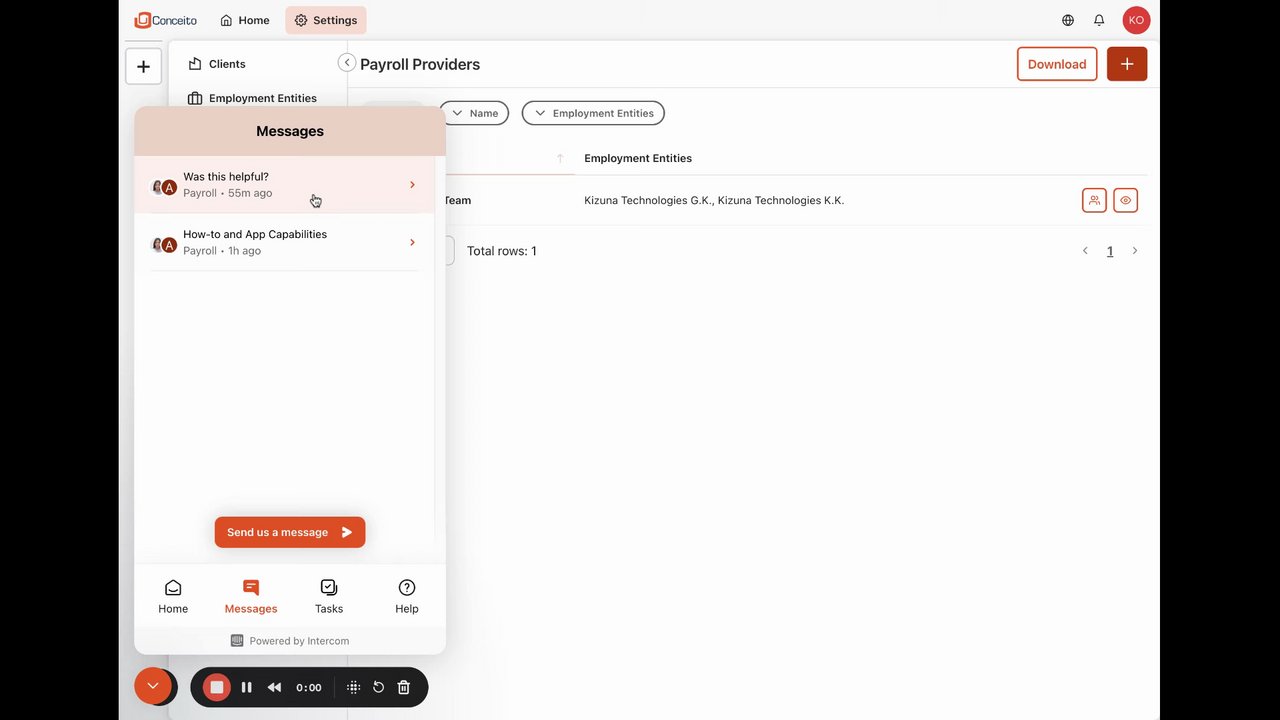
Task: Switch to the Messages tab
Action: pos(251,596)
